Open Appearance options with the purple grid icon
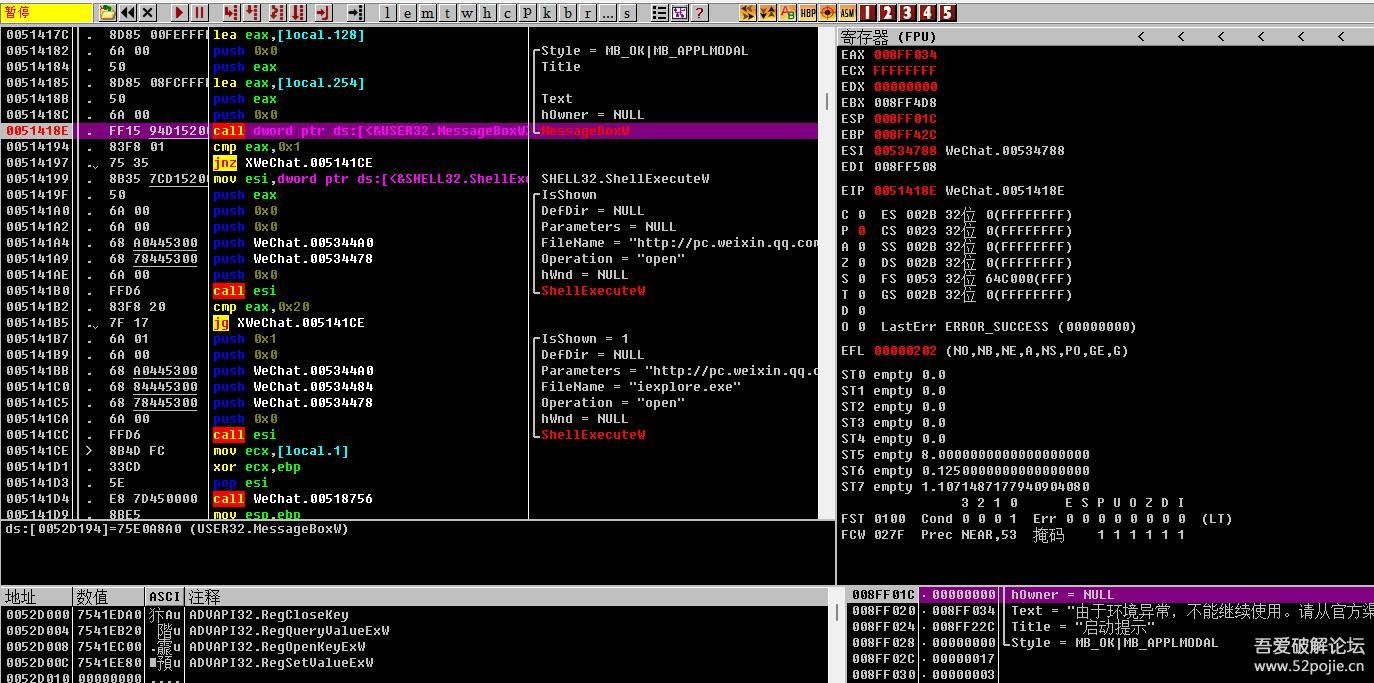Screen dimensions: 1374x683 click(680, 13)
